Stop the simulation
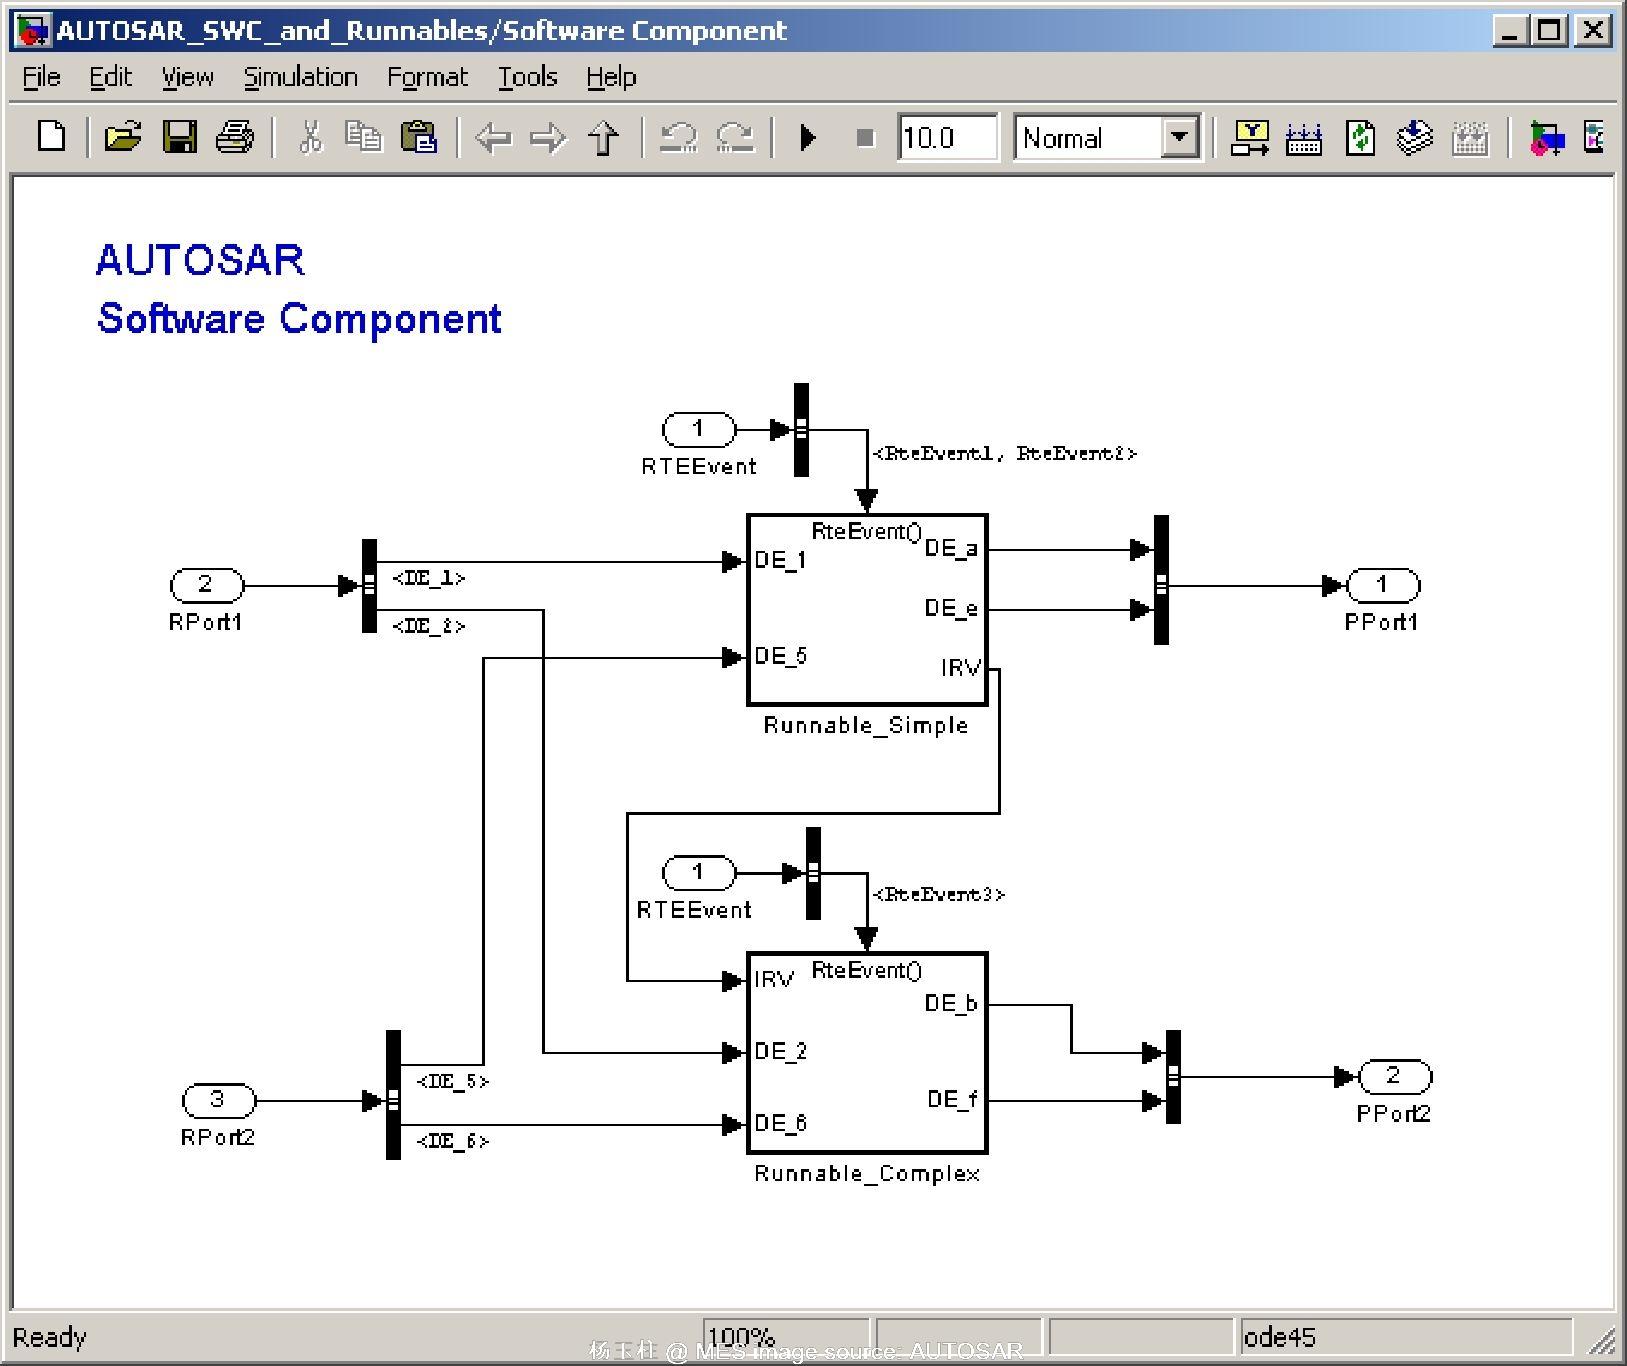 [x=865, y=138]
